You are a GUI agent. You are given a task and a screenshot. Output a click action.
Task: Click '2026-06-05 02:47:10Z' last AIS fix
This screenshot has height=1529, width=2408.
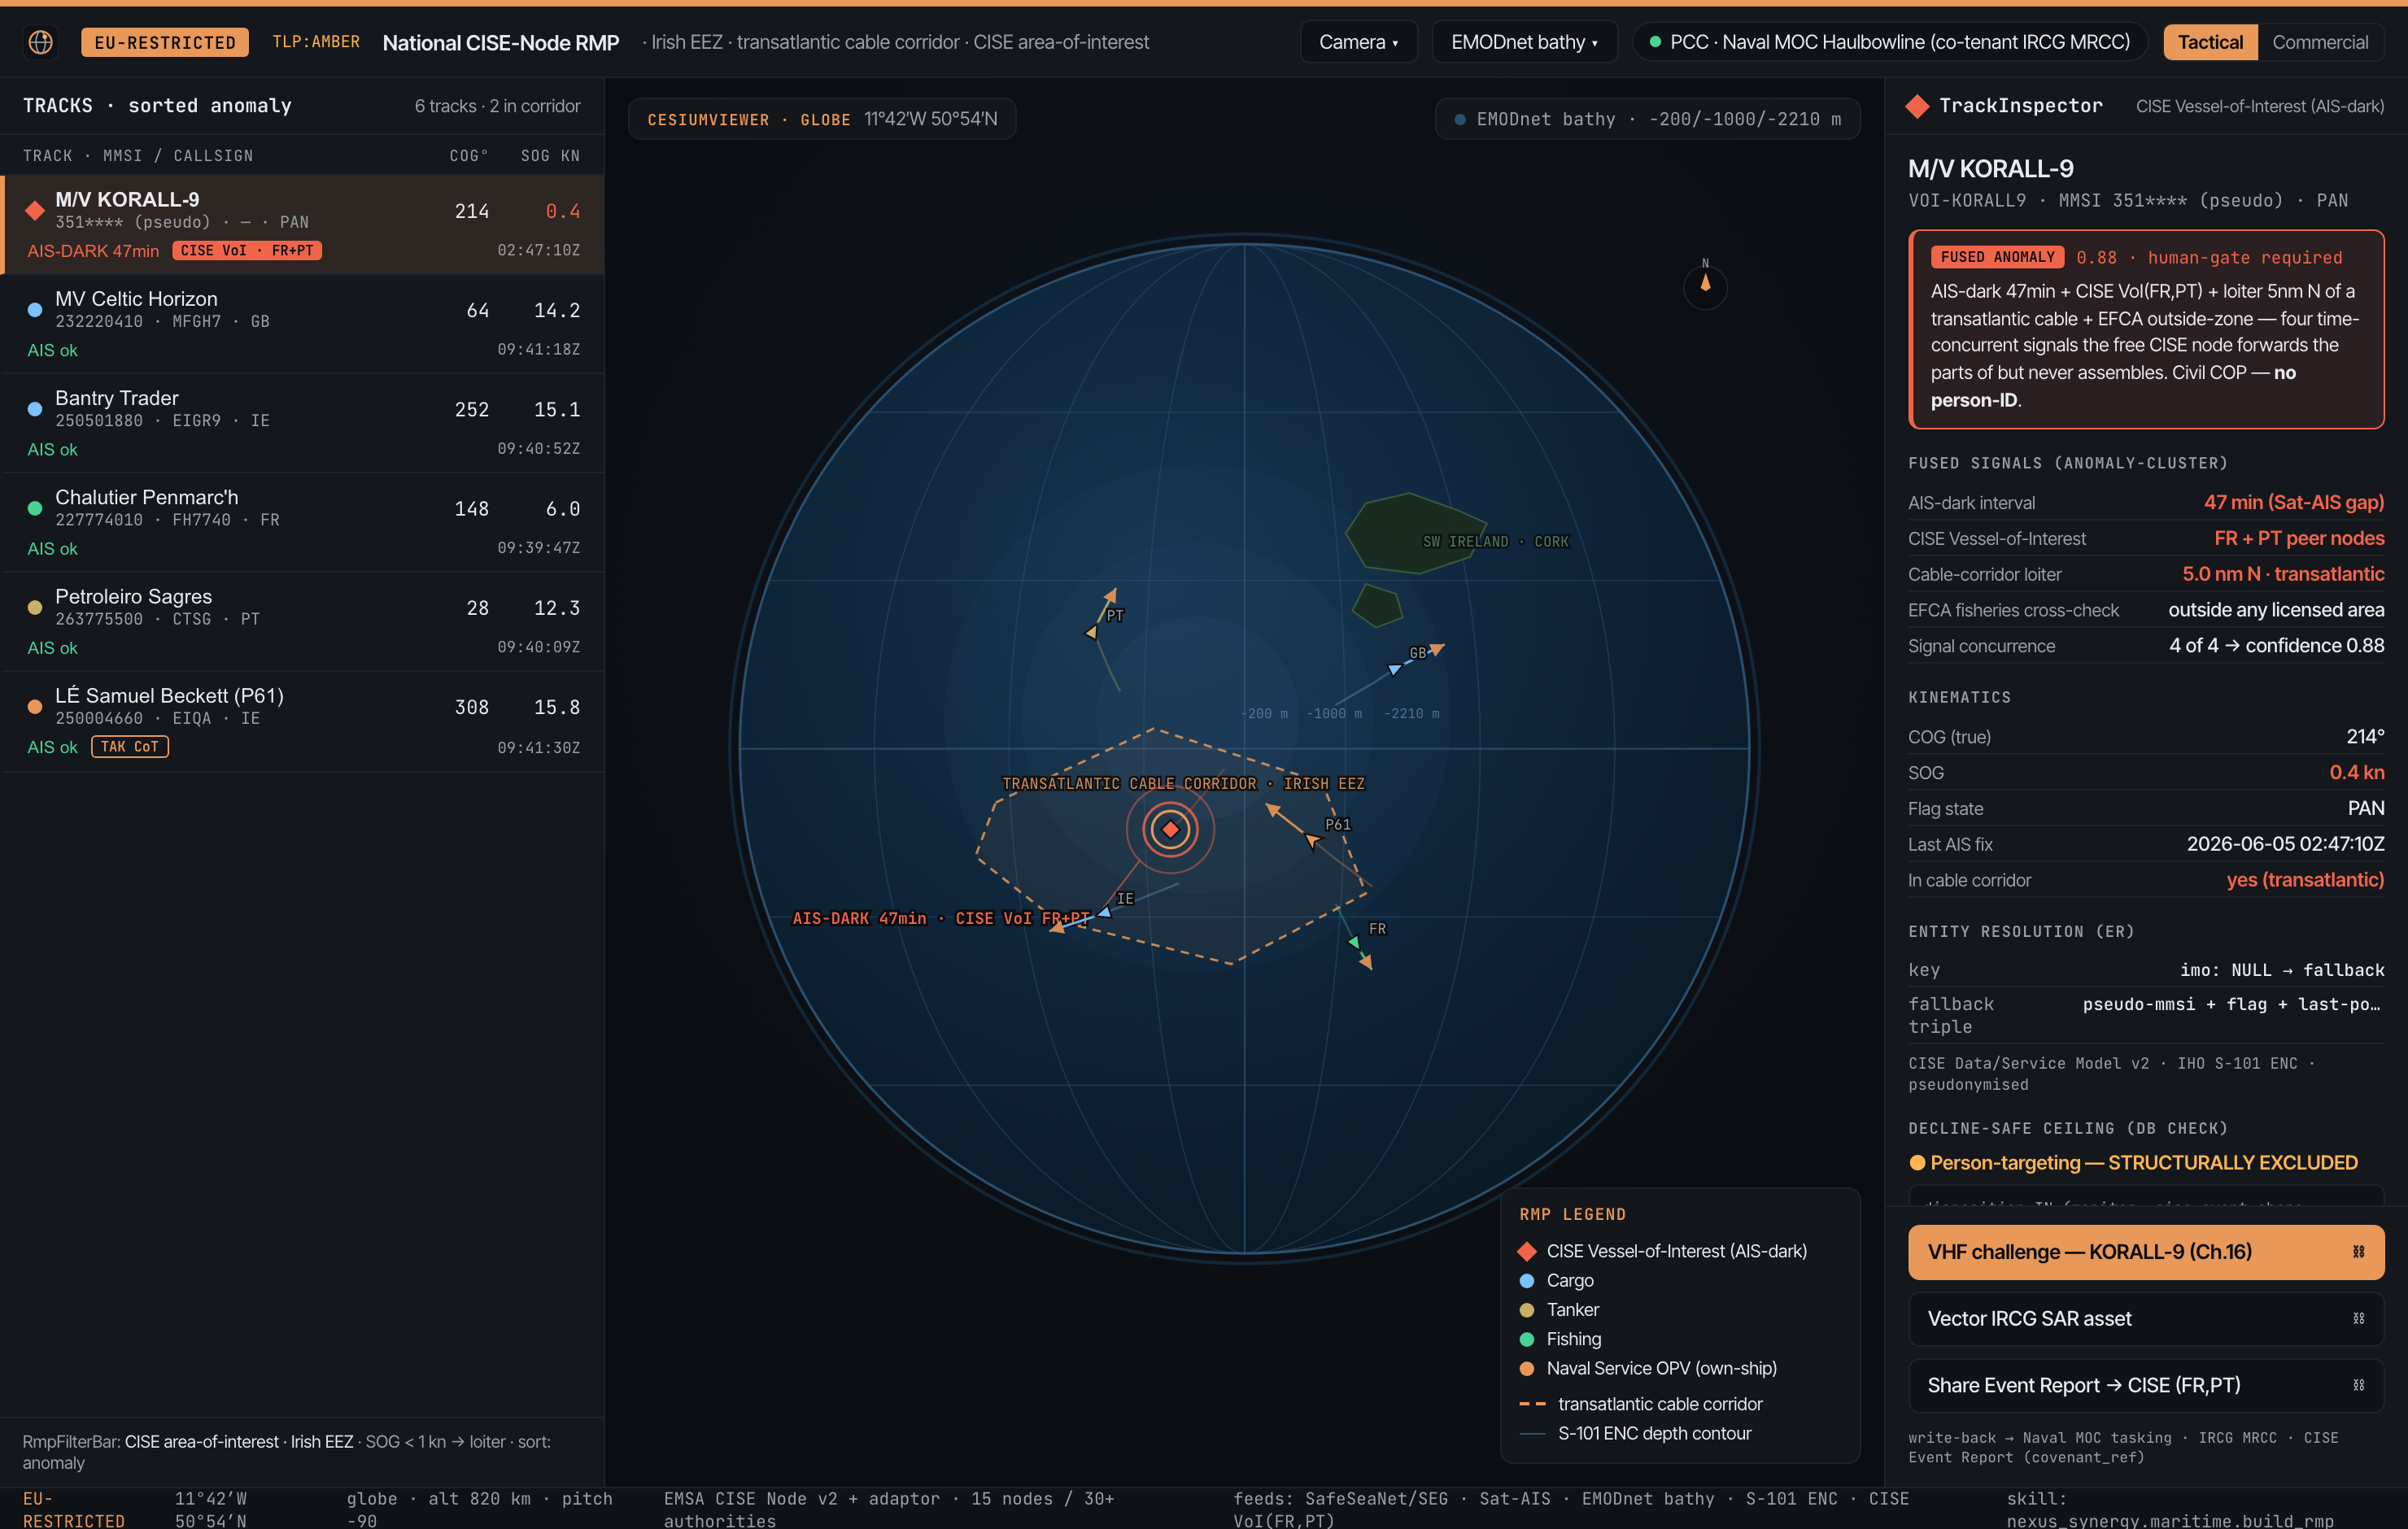point(2285,844)
